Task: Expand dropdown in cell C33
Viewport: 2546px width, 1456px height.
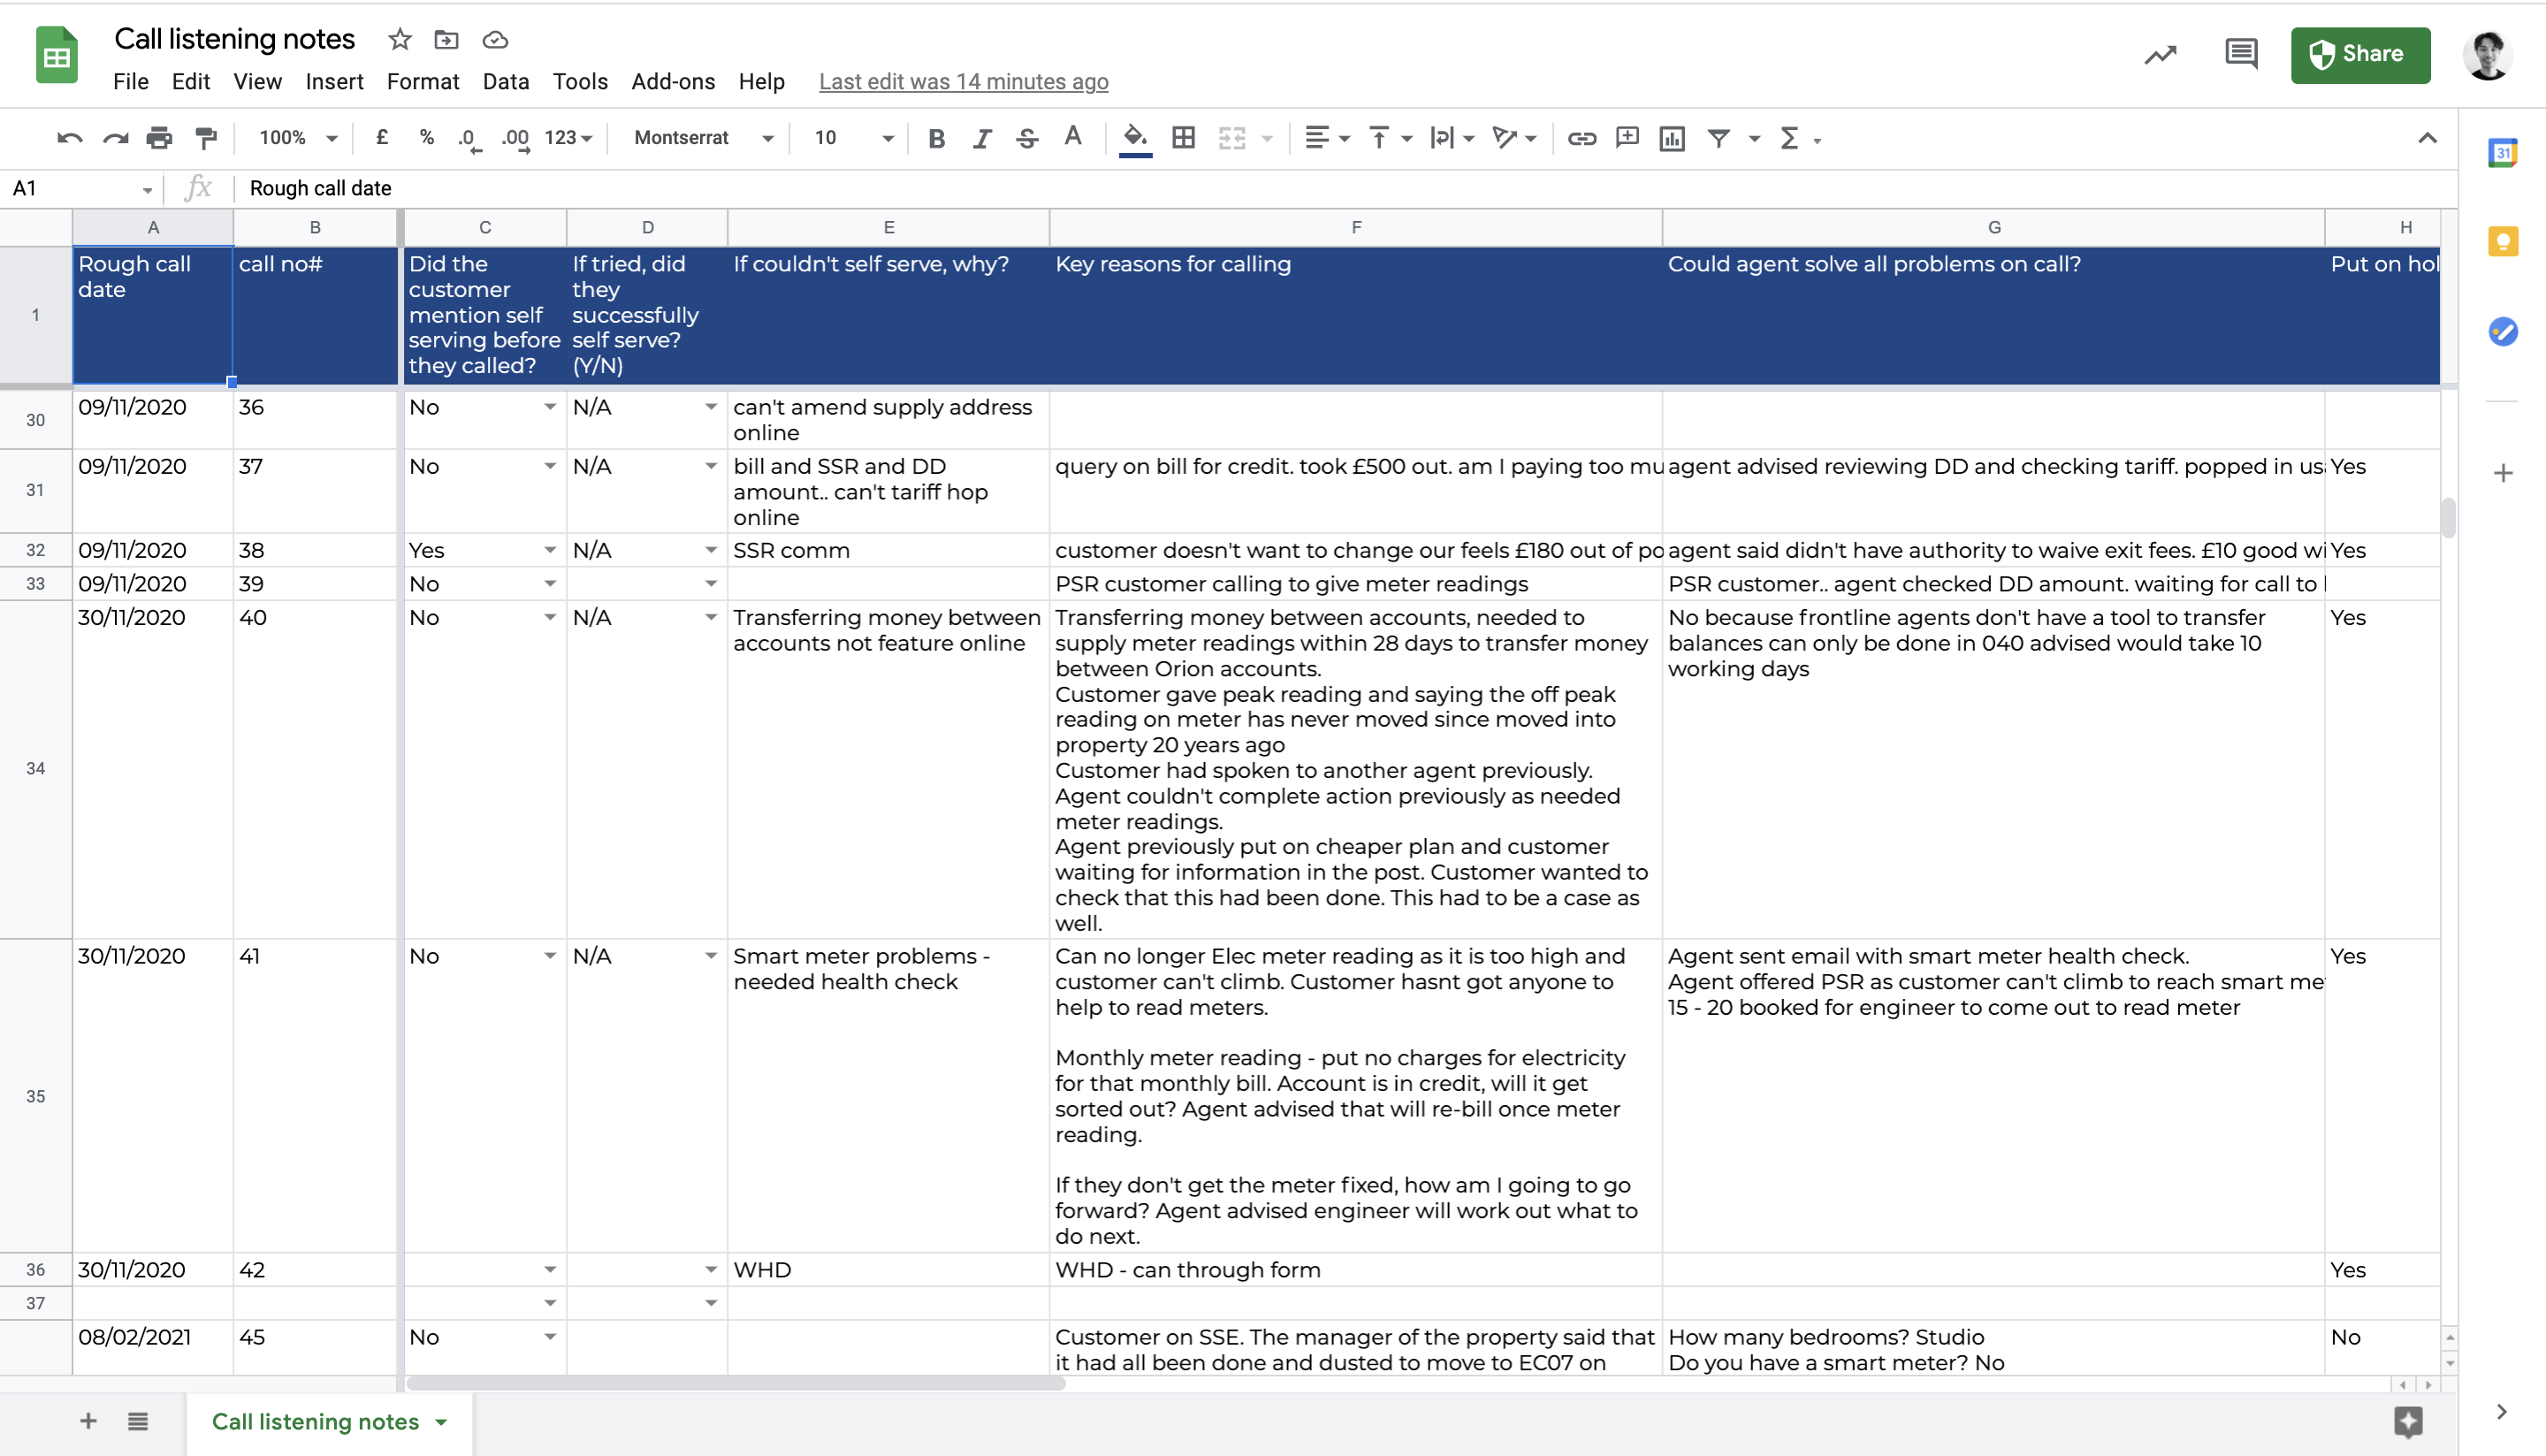Action: click(x=547, y=583)
